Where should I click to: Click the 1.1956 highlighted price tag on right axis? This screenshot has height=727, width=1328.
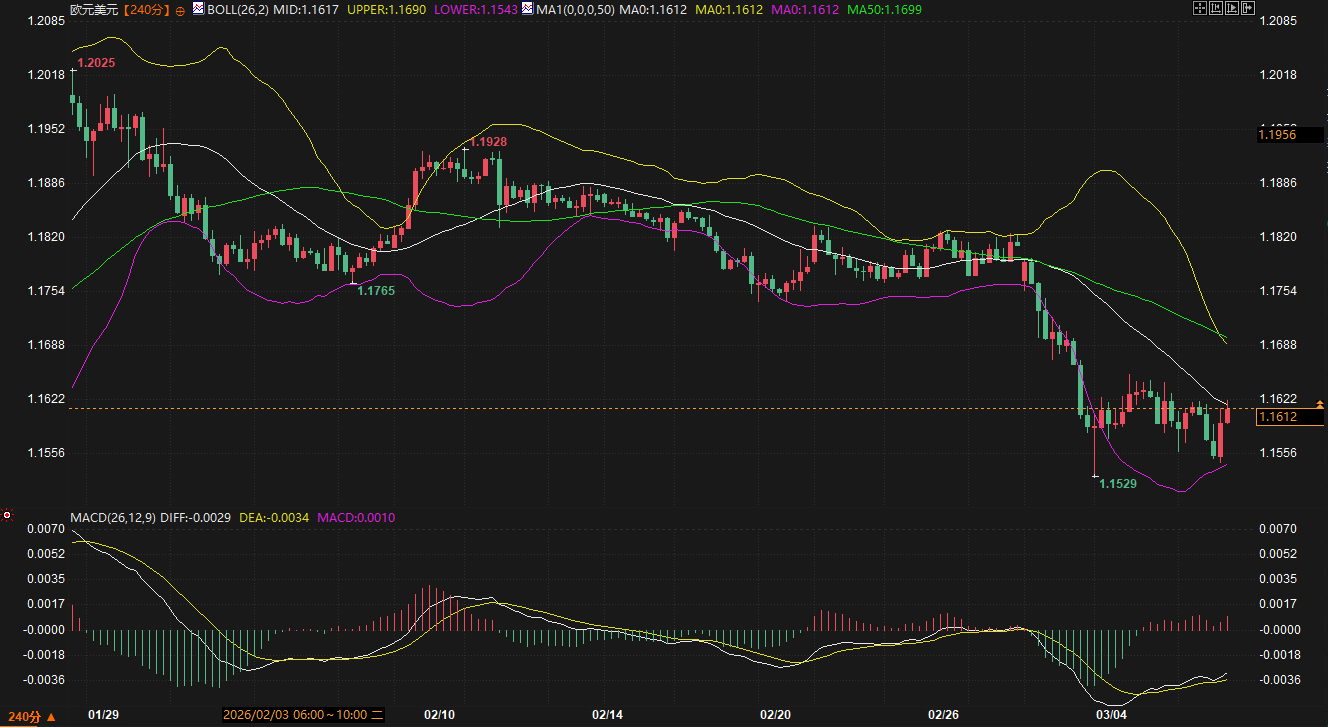pyautogui.click(x=1278, y=134)
